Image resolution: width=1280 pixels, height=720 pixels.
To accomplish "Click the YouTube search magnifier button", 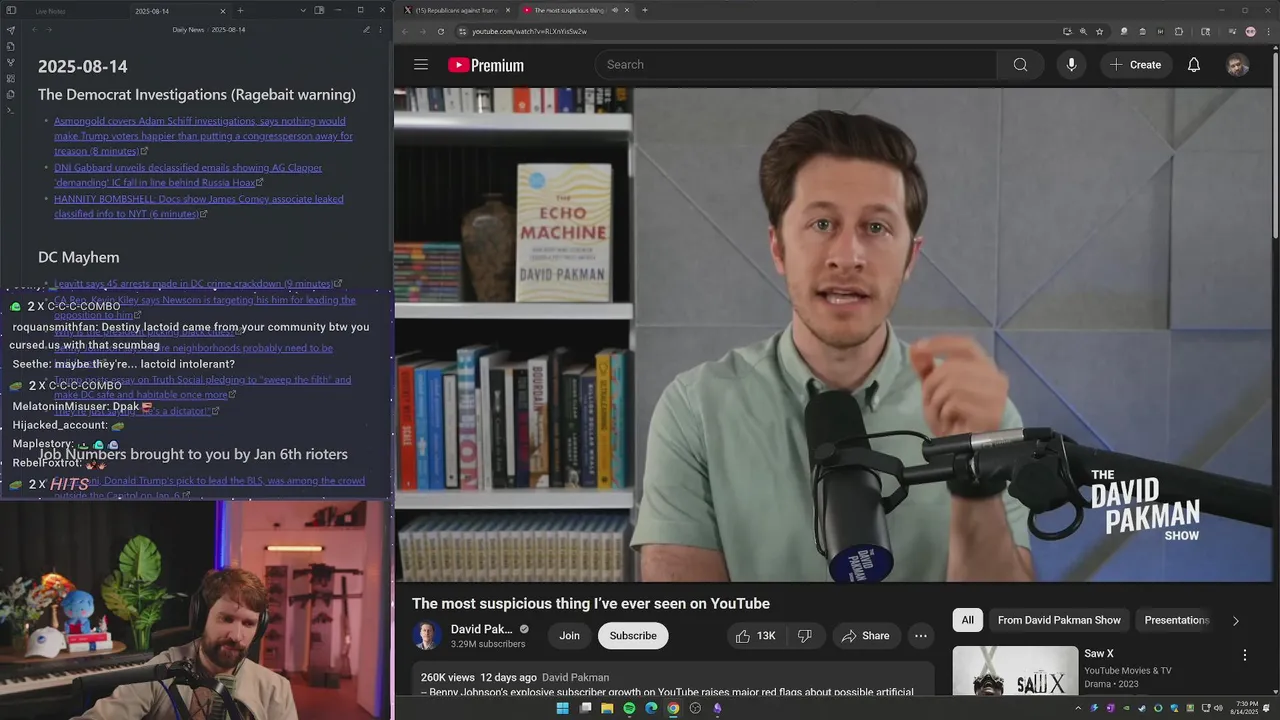I will pos(1020,65).
